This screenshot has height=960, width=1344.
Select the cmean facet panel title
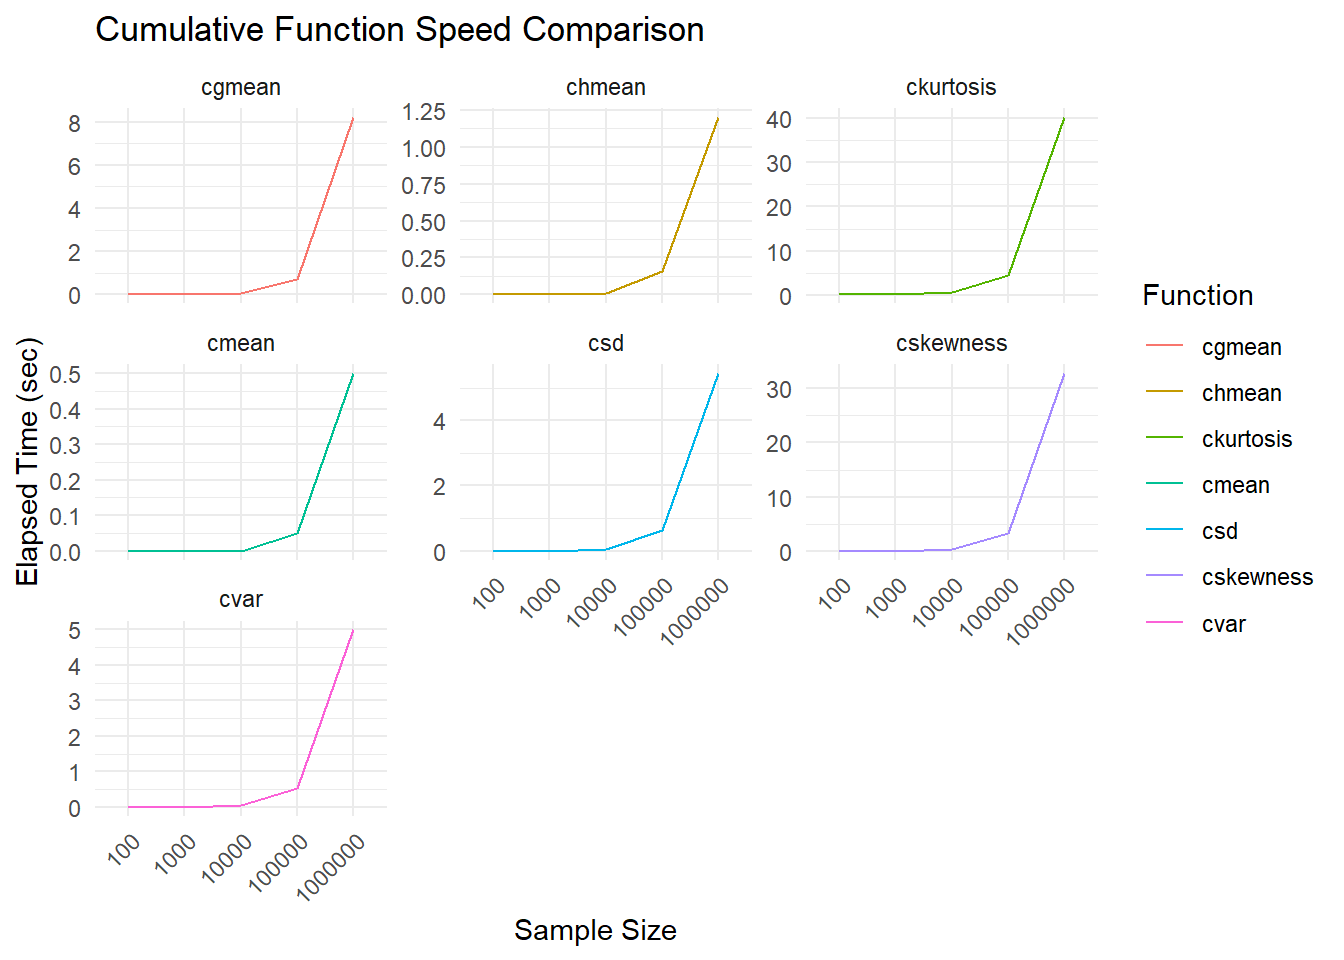[241, 344]
